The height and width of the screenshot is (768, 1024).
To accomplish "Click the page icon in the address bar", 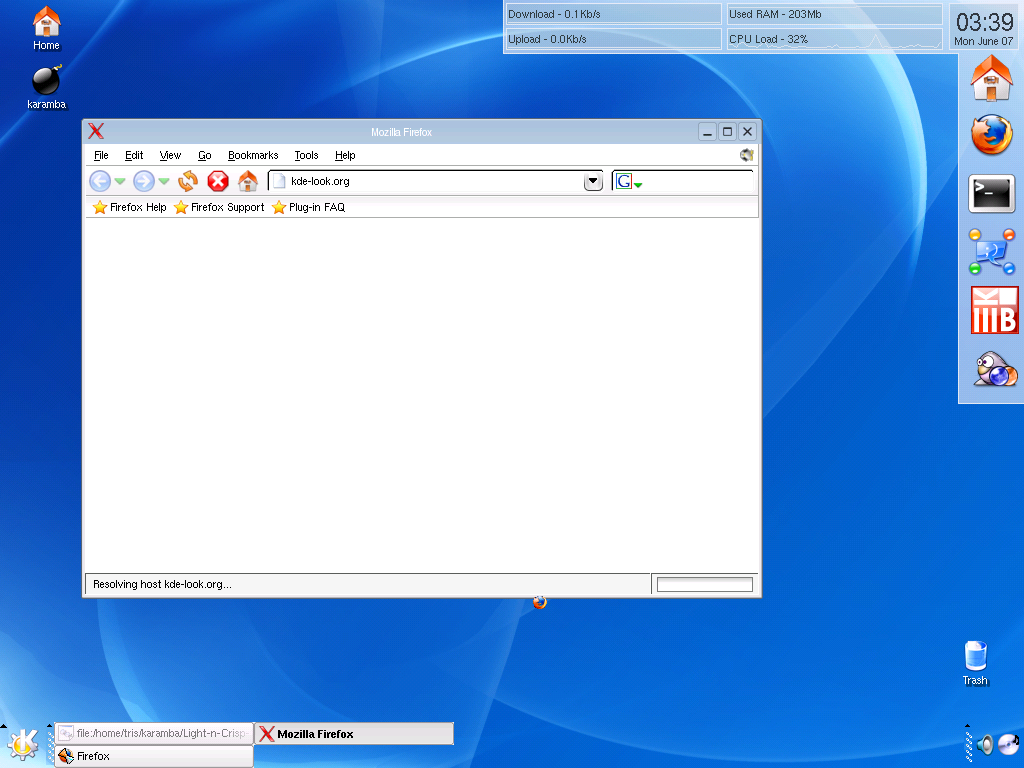I will 279,181.
